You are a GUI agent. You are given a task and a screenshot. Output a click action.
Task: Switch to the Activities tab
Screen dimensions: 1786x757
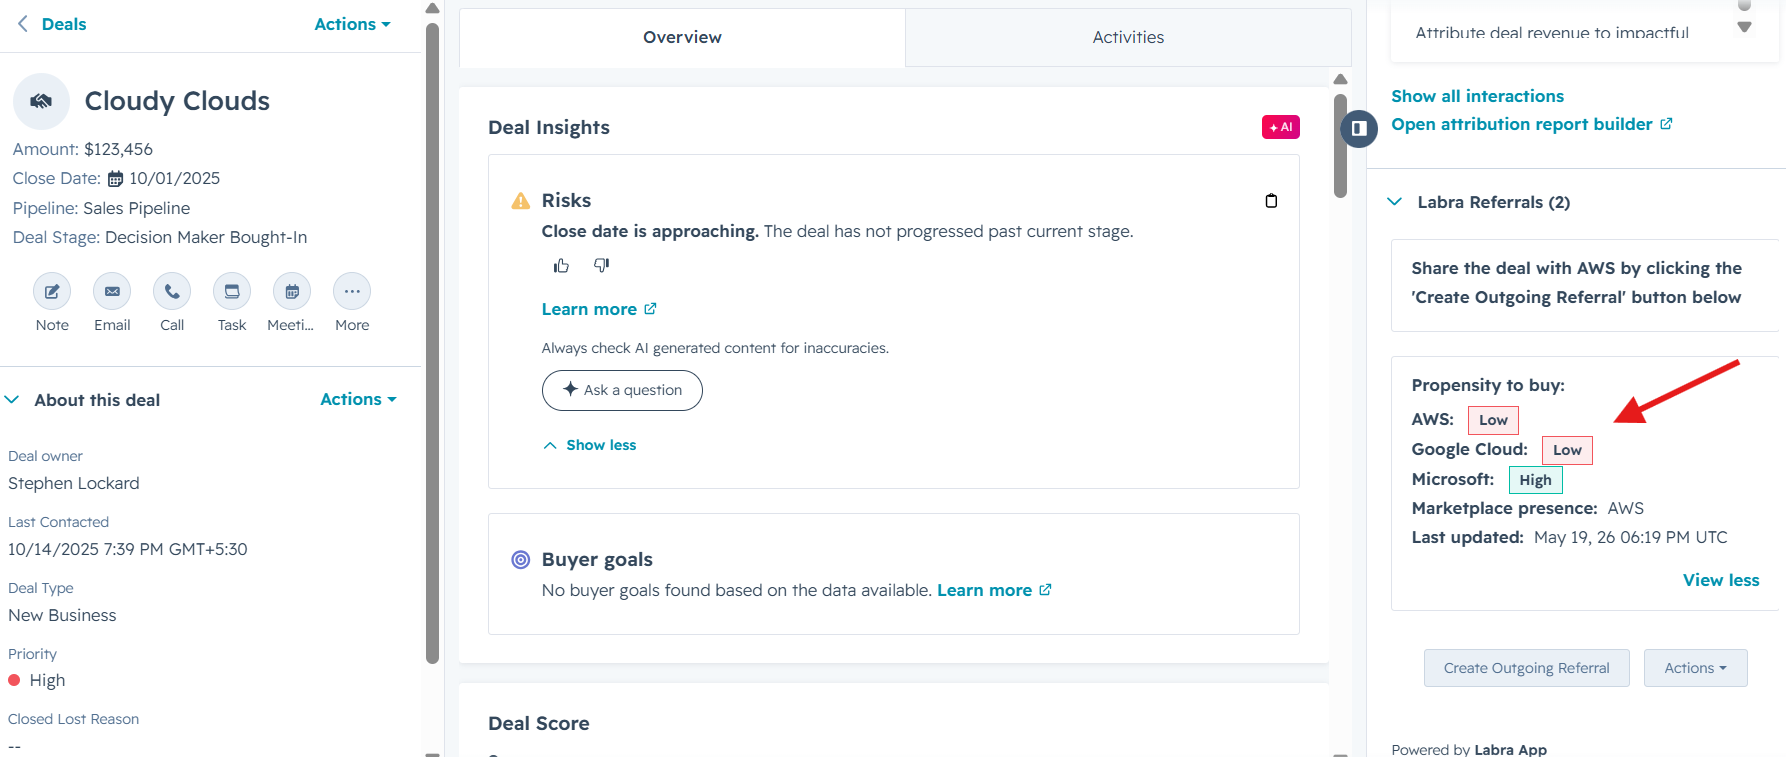pos(1128,37)
